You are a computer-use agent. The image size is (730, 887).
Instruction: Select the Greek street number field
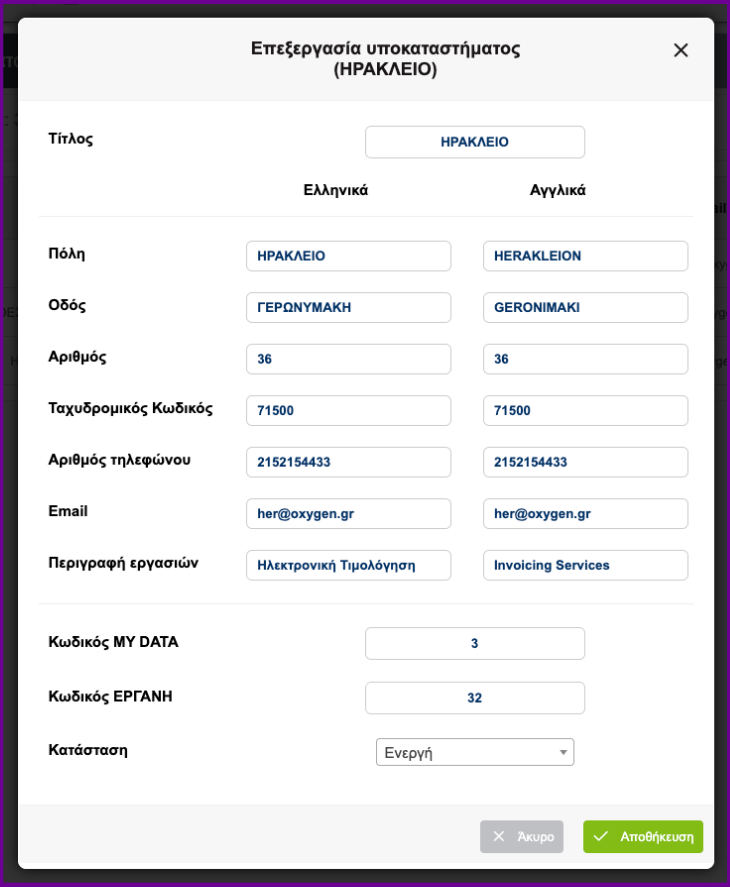348,359
